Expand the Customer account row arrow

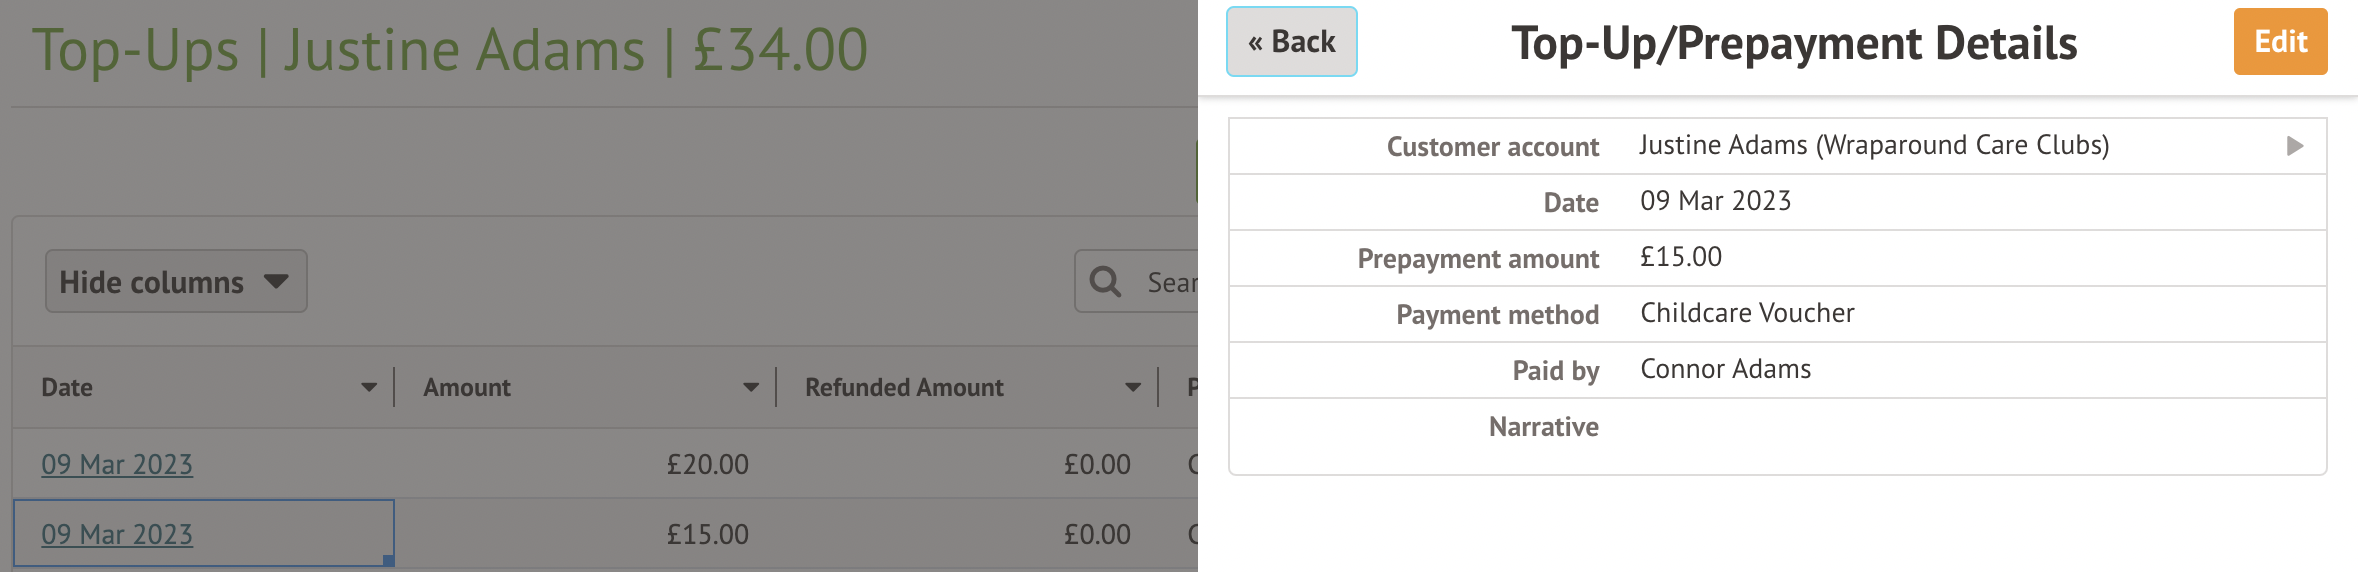(2295, 146)
